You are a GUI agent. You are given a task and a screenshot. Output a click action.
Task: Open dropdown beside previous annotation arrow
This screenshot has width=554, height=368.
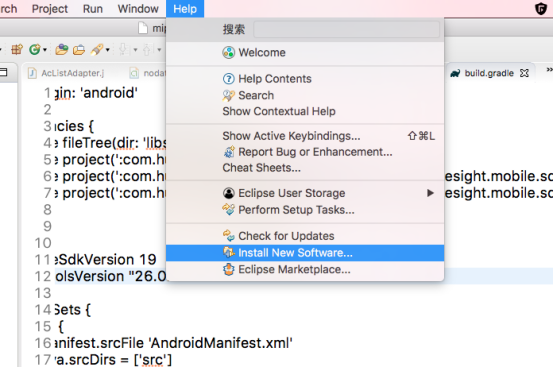[x=159, y=50]
